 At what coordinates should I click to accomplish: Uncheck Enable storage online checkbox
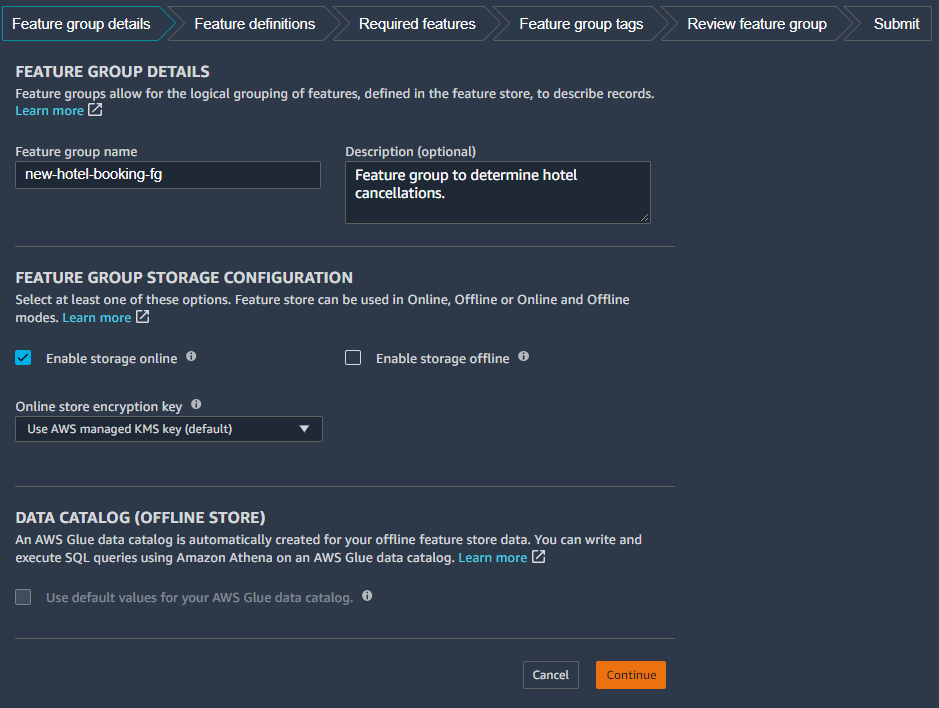[x=23, y=358]
